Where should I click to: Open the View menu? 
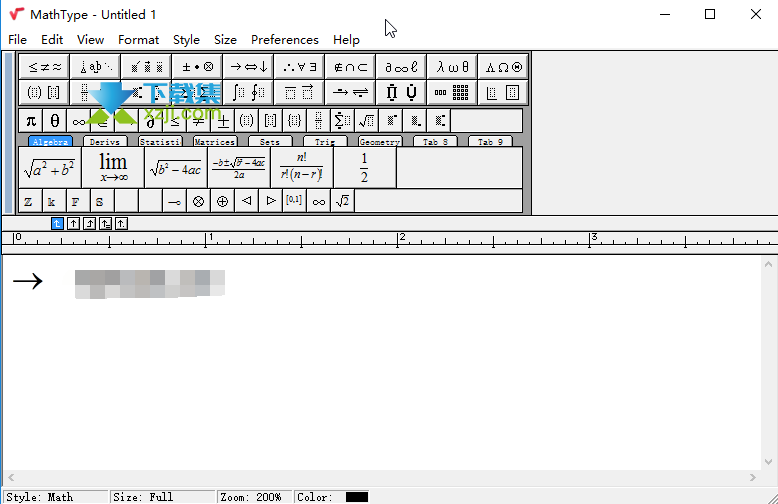click(90, 40)
